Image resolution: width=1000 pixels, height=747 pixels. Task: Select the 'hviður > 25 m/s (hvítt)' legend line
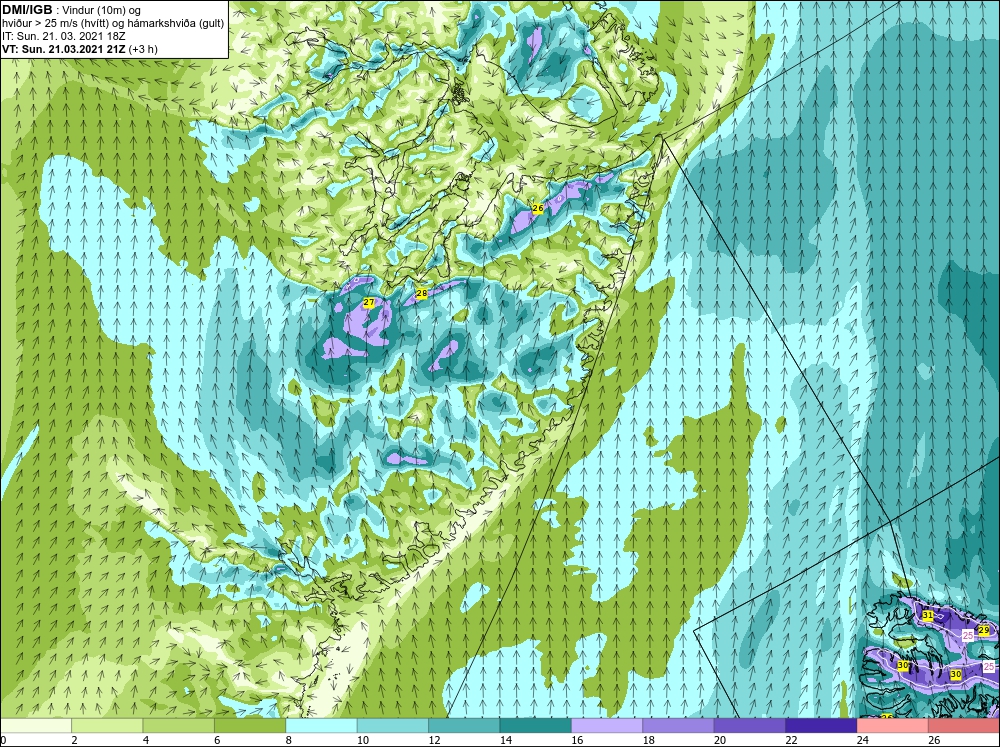(x=55, y=23)
